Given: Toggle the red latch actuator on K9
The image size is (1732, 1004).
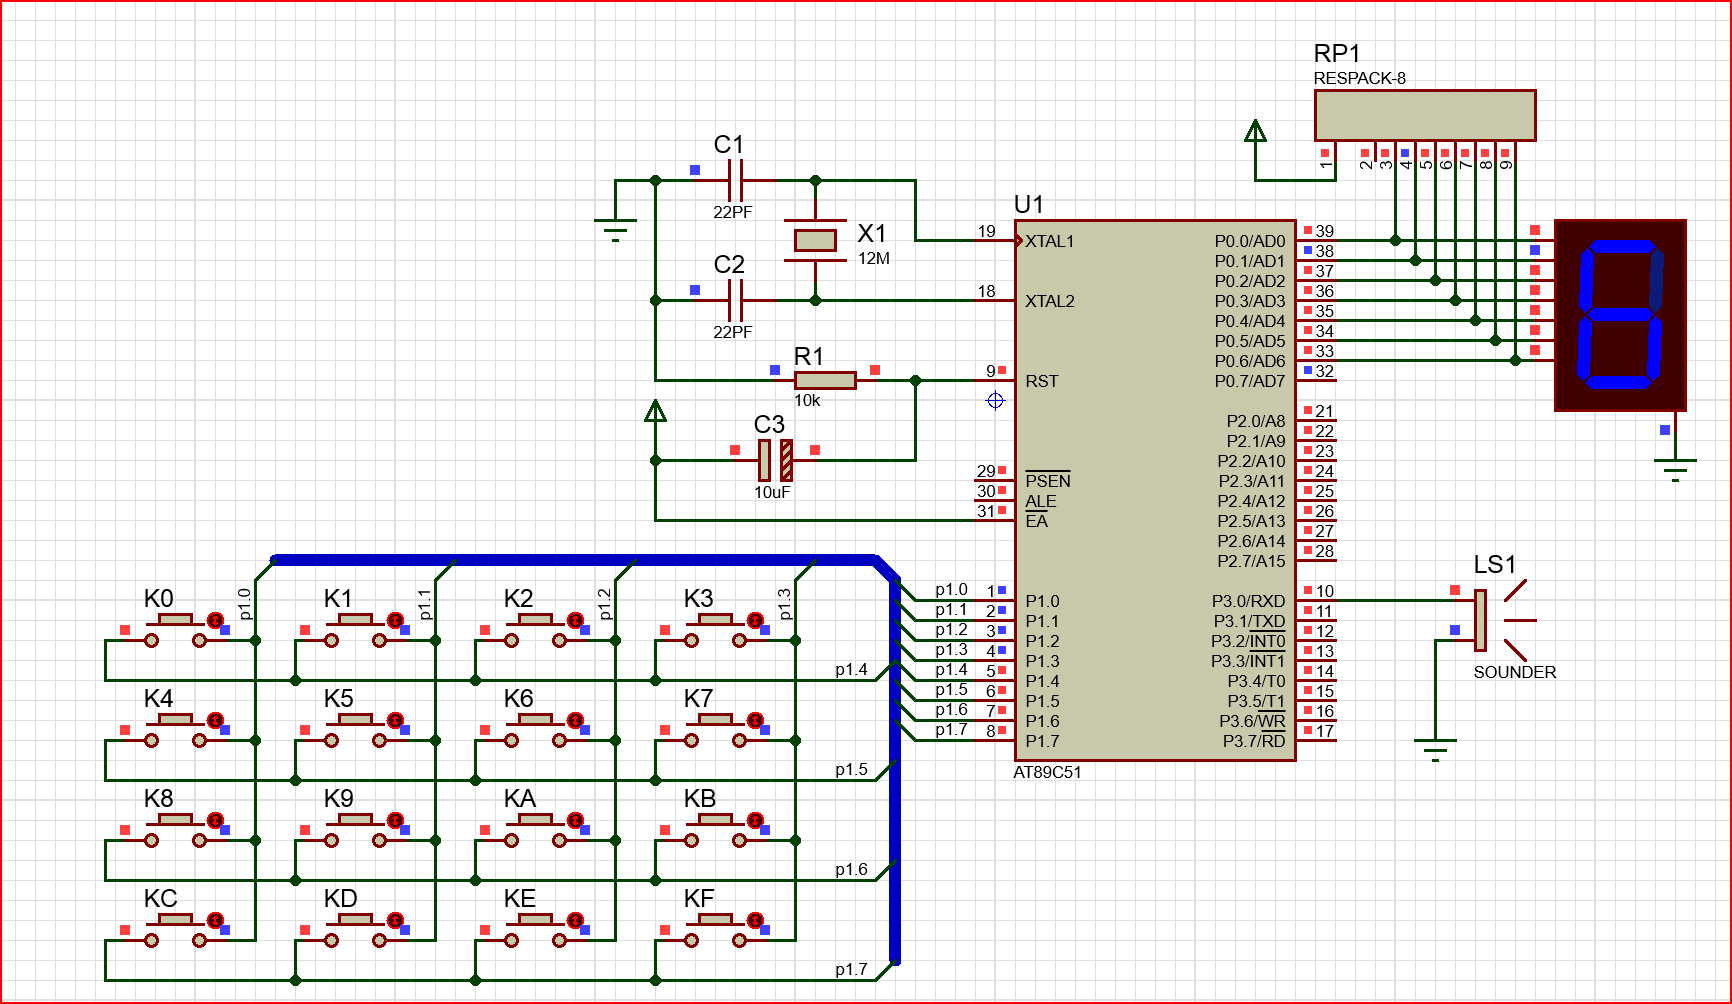Looking at the screenshot, I should [395, 820].
